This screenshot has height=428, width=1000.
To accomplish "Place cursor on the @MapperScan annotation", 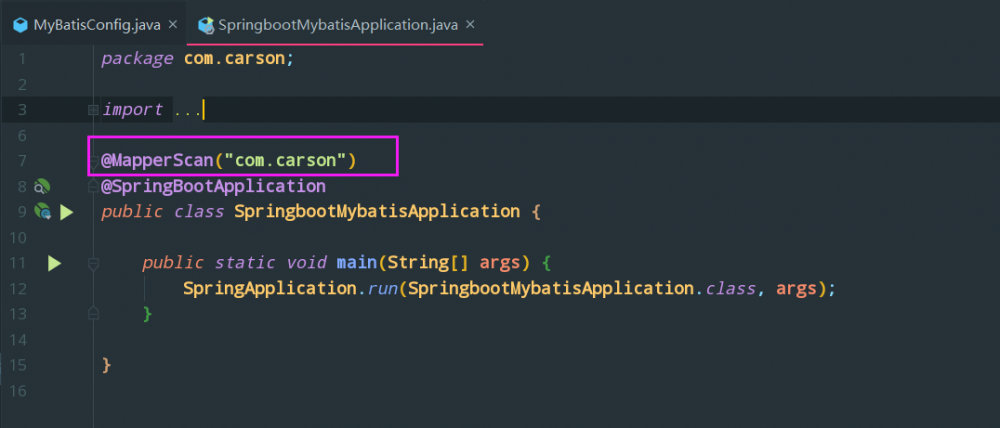I will tap(157, 160).
